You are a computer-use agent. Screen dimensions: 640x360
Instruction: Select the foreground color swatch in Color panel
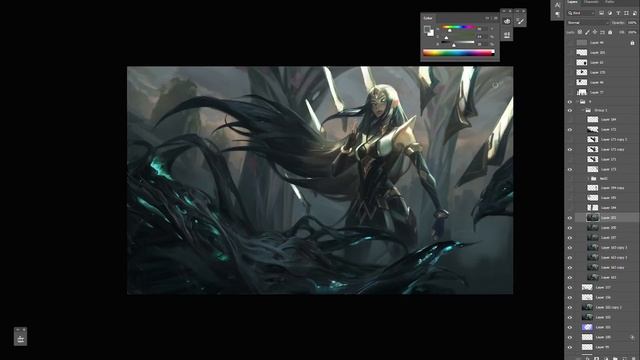pos(427,29)
